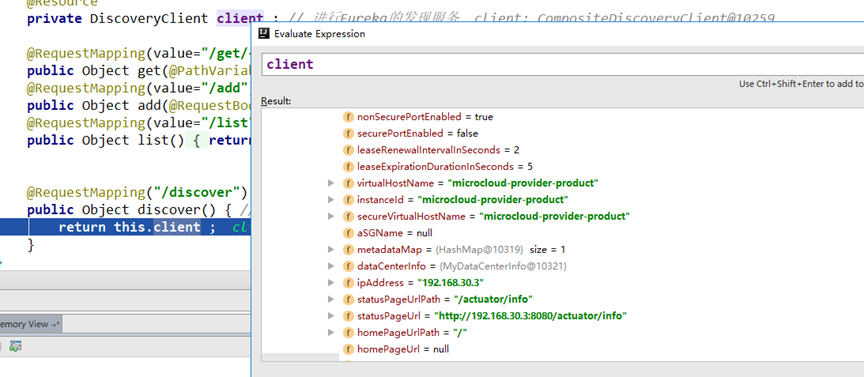Select the aSGName field icon
Image resolution: width=864 pixels, height=377 pixels.
348,233
